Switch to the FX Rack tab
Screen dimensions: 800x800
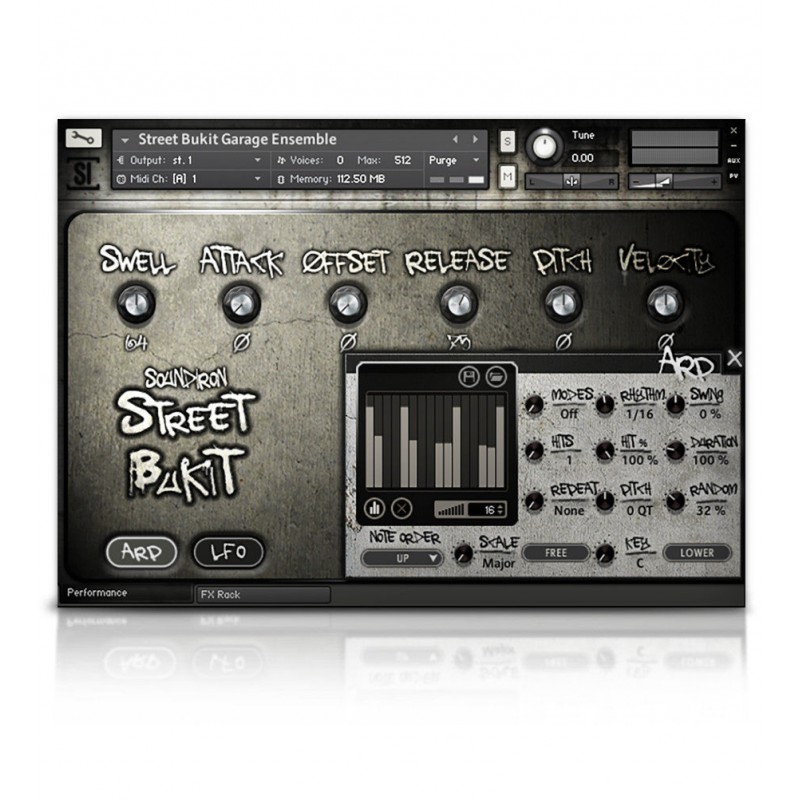(x=262, y=594)
